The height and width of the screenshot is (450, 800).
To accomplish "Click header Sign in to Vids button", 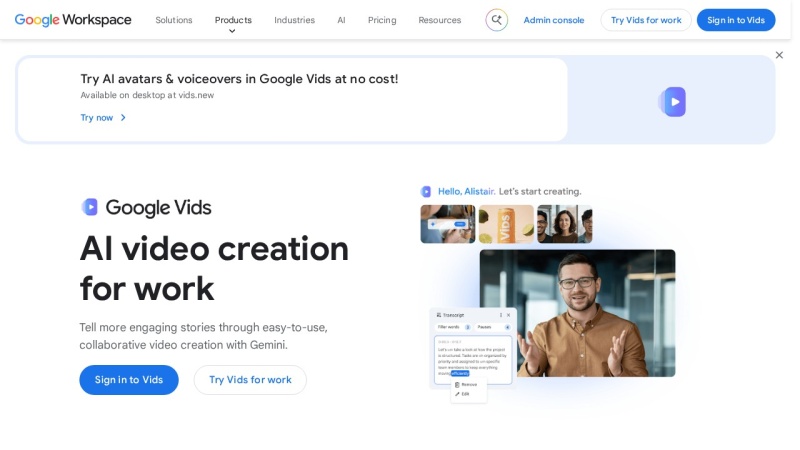I will [736, 20].
